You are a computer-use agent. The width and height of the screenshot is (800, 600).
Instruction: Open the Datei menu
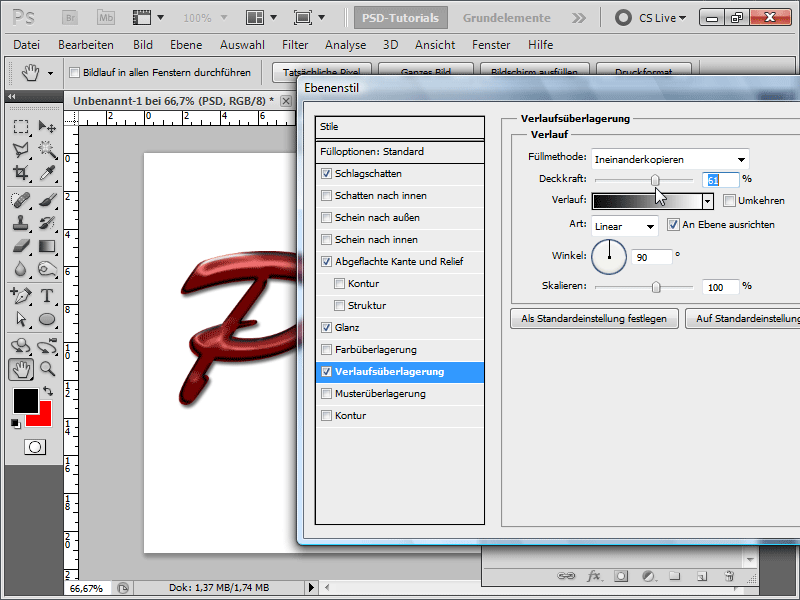point(27,45)
